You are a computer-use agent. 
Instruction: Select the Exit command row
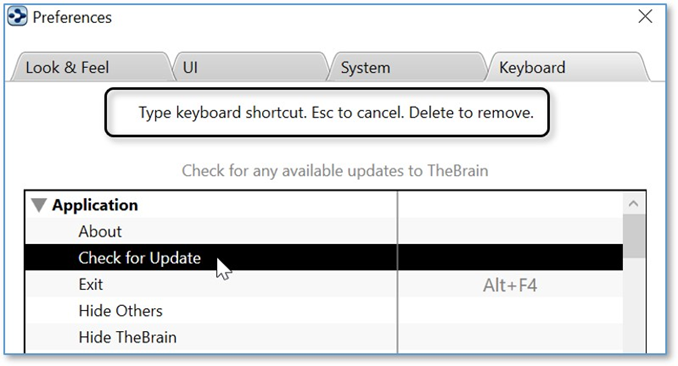click(211, 284)
